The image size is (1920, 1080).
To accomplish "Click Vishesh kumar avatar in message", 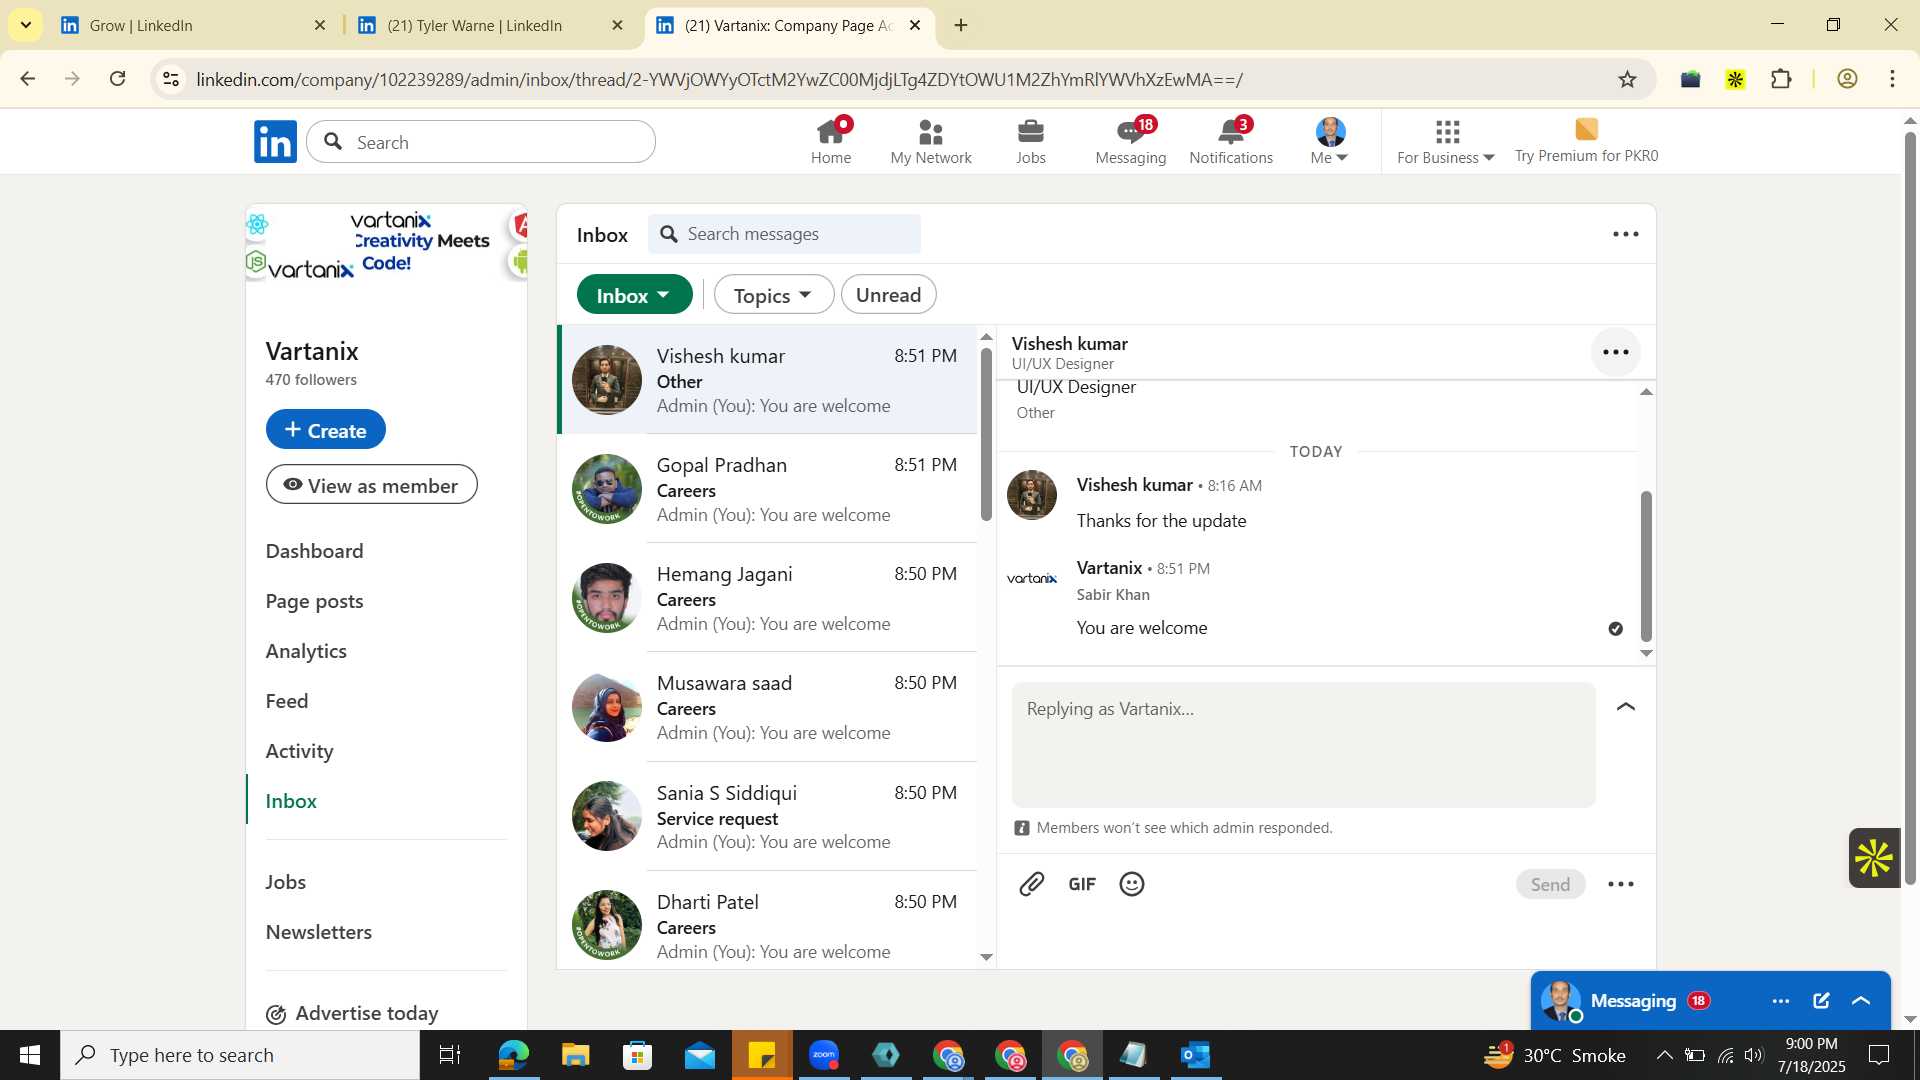I will [x=1031, y=495].
